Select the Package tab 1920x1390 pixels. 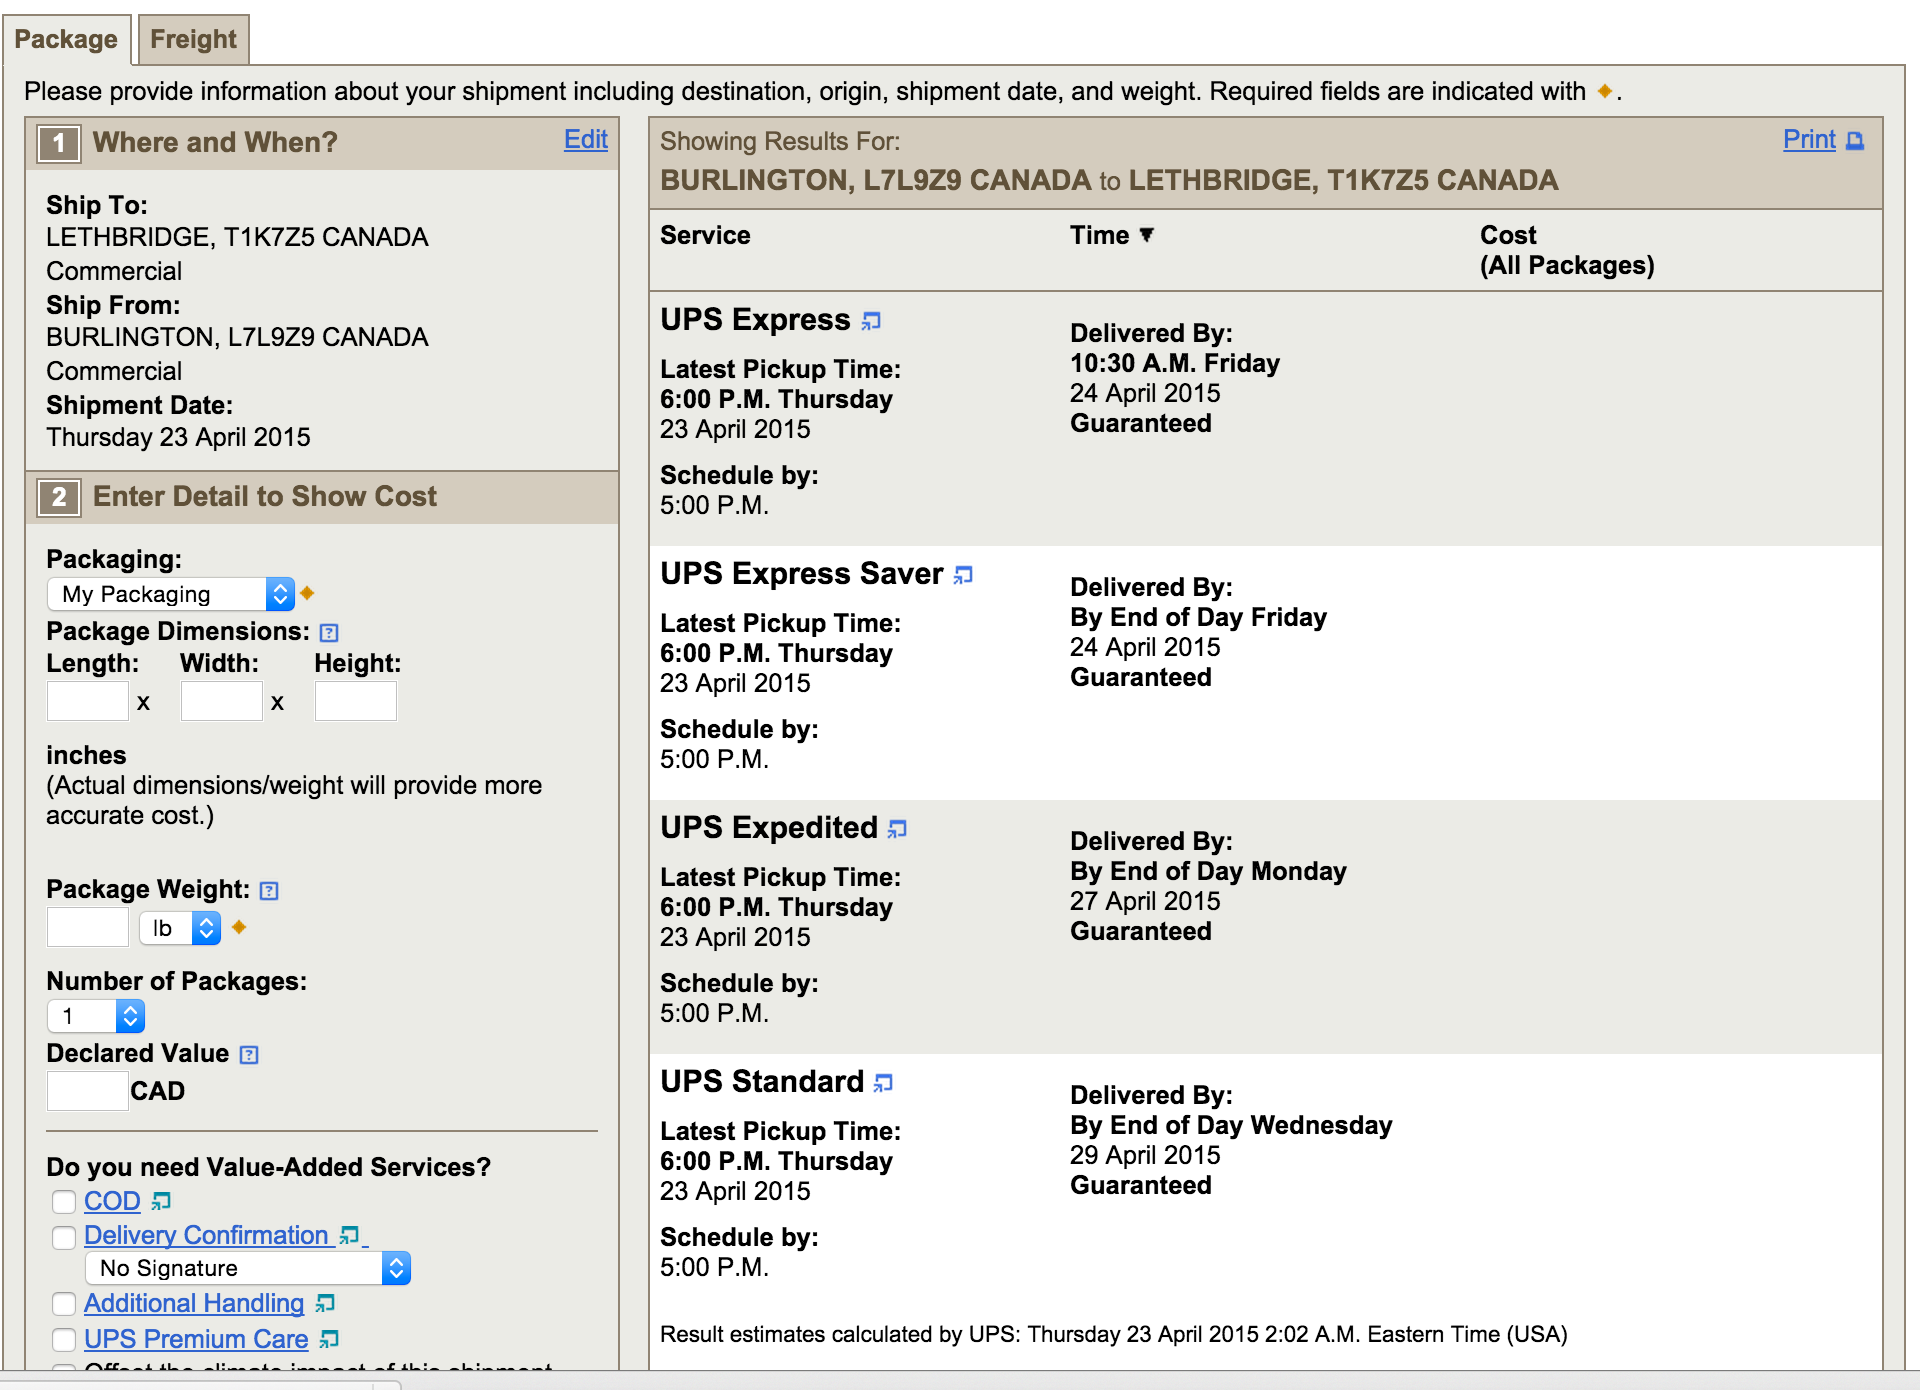tap(66, 40)
